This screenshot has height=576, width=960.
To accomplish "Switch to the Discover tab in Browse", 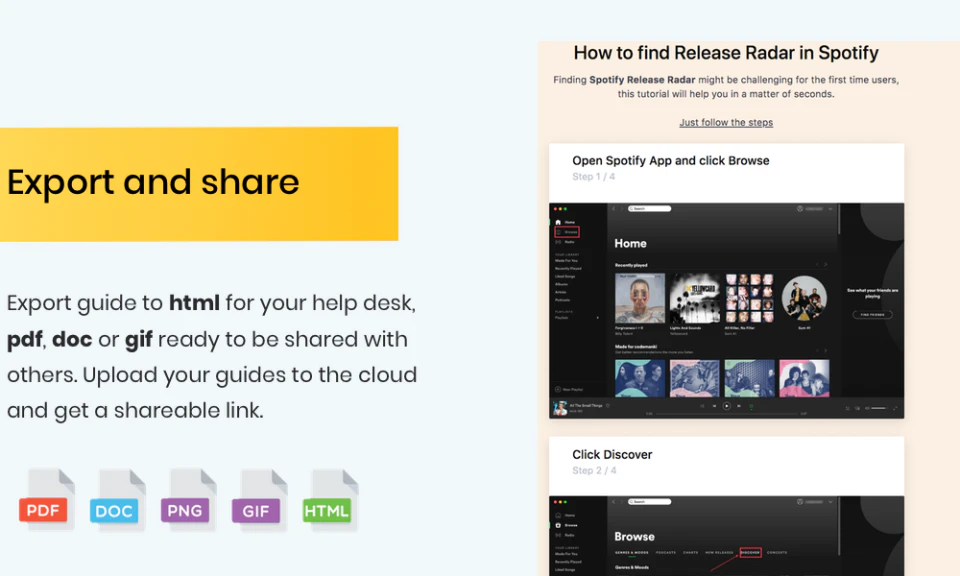I will (750, 552).
